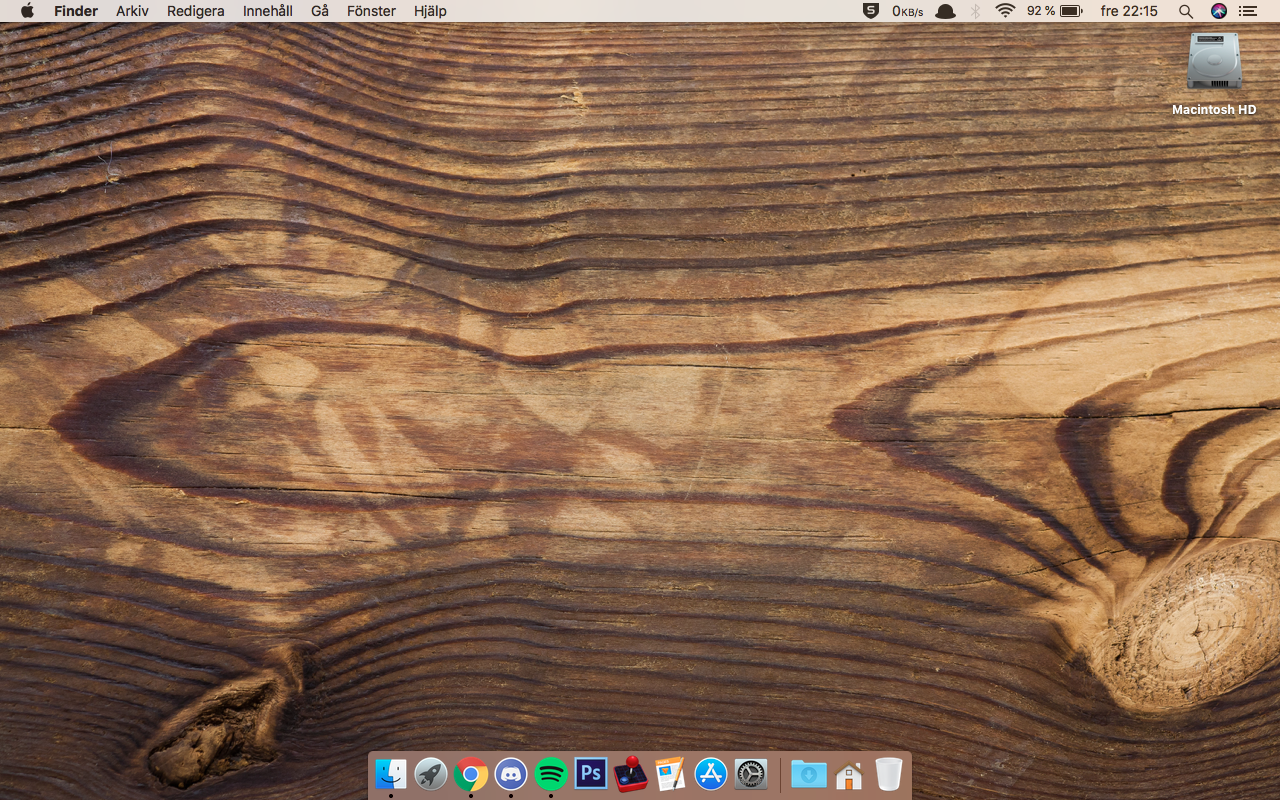Click the Macintosh HD label text
Viewport: 1280px width, 800px height.
(1214, 110)
